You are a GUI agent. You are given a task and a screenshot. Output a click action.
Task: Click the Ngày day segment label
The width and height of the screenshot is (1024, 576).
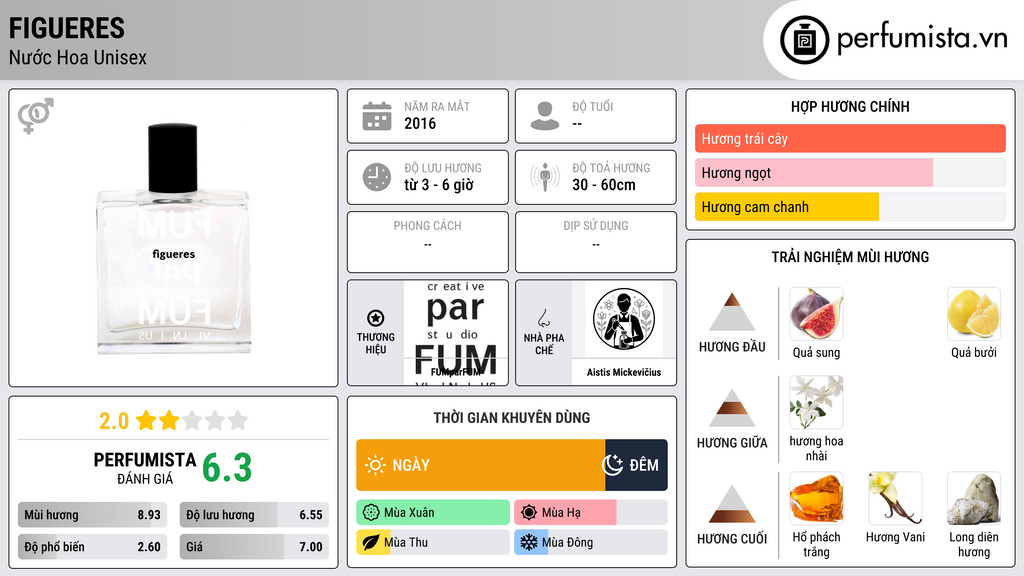[411, 465]
